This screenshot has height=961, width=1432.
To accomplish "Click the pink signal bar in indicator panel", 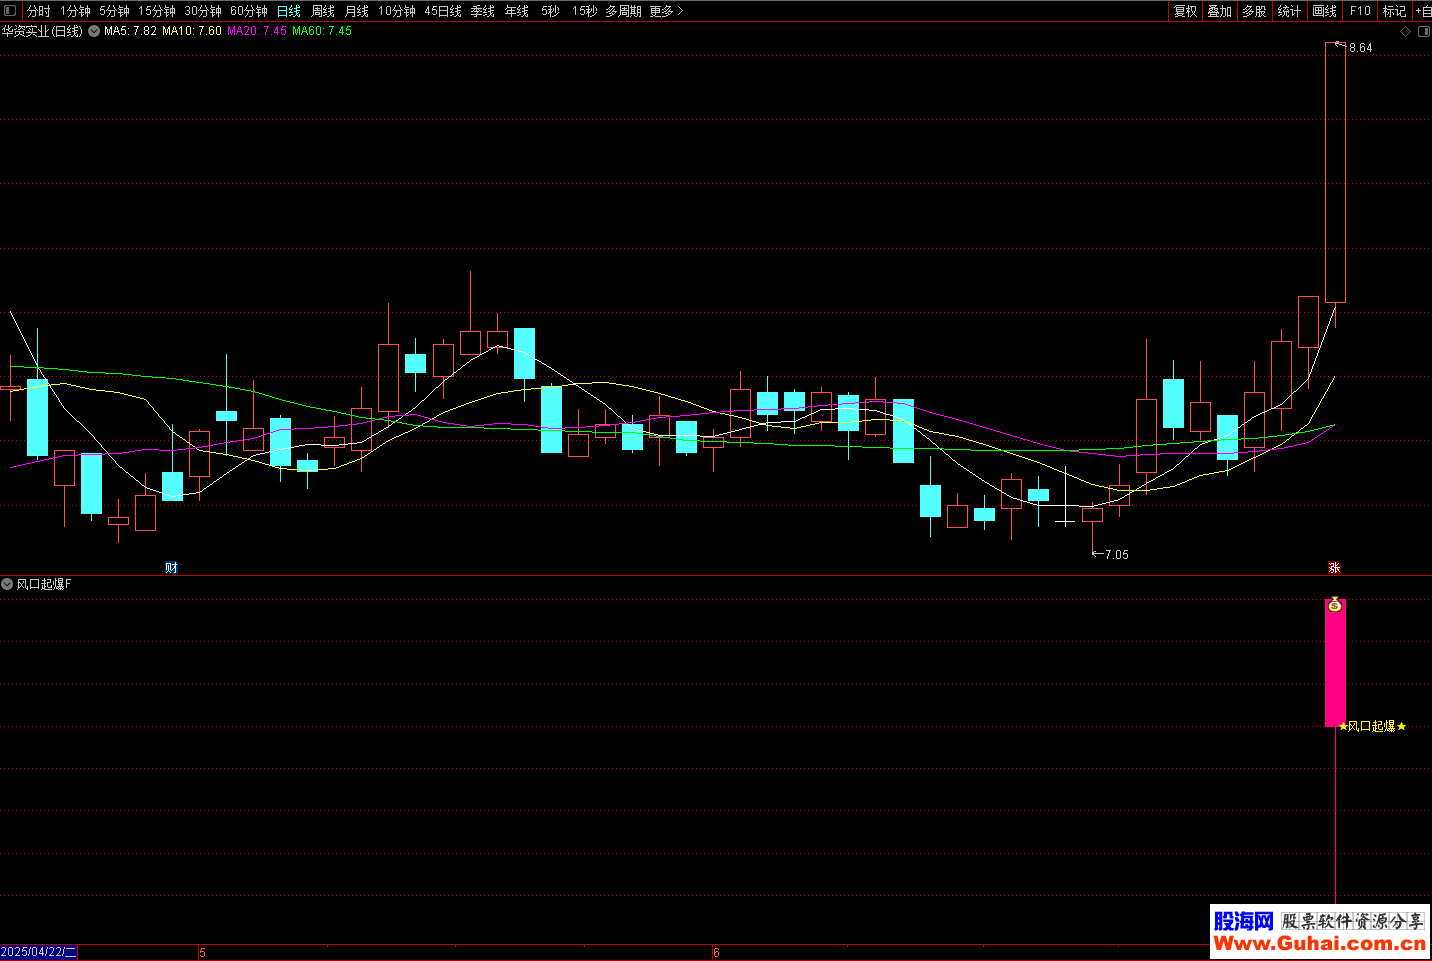I will [1335, 663].
